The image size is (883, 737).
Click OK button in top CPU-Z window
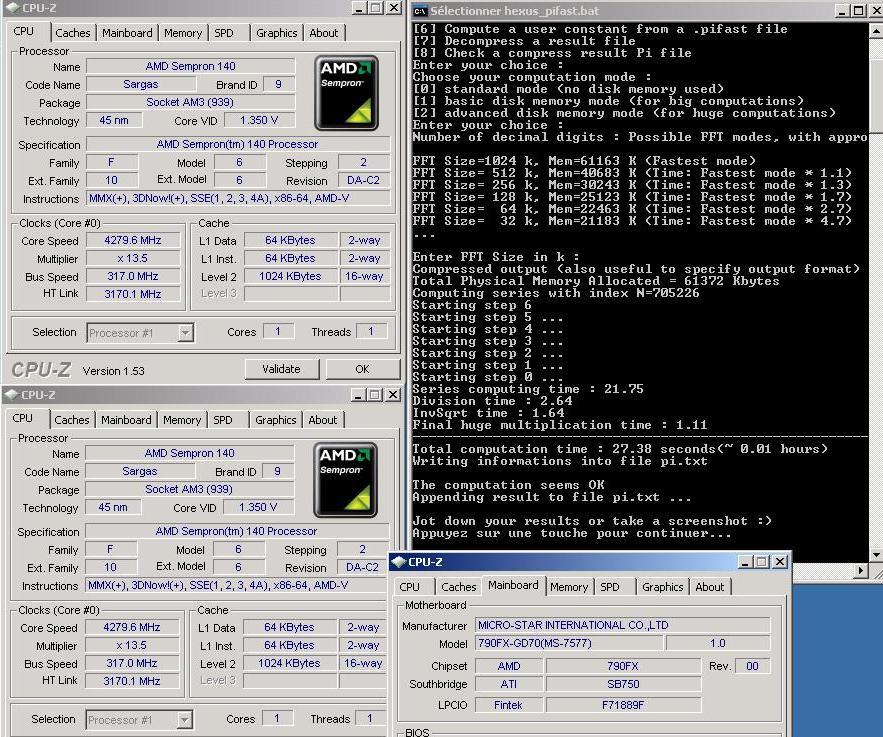pos(362,369)
